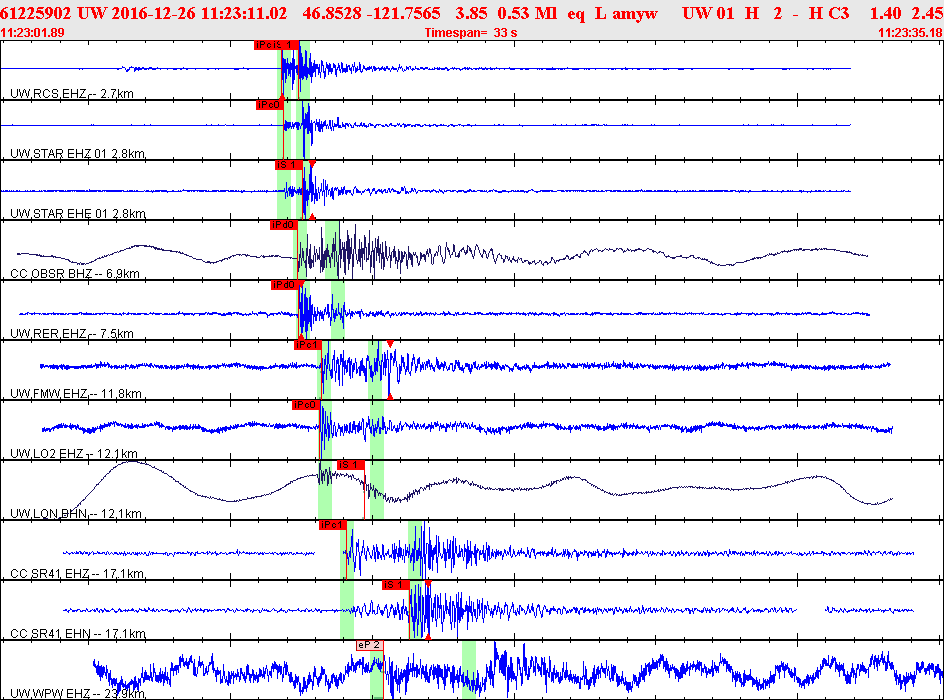Click the start time 11:23:01.89
This screenshot has width=944, height=700.
coord(33,33)
